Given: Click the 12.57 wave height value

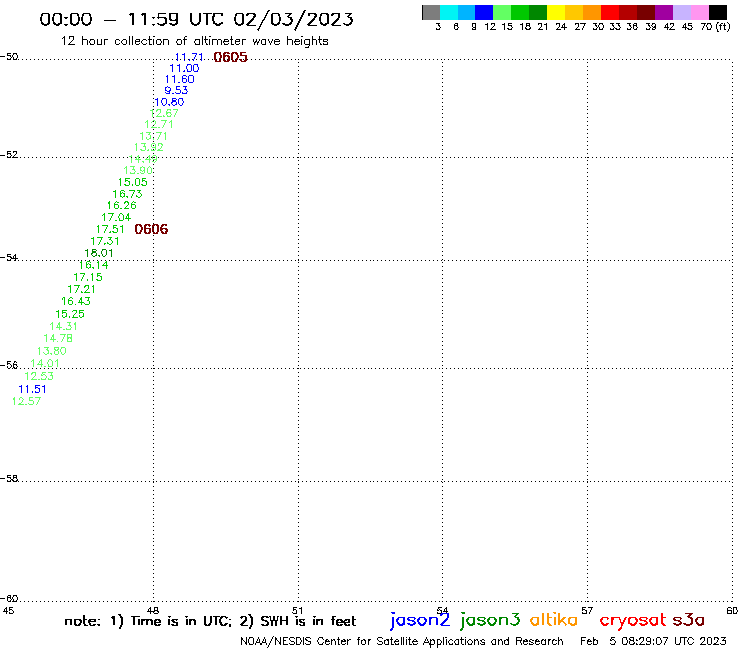Looking at the screenshot, I should [26, 401].
